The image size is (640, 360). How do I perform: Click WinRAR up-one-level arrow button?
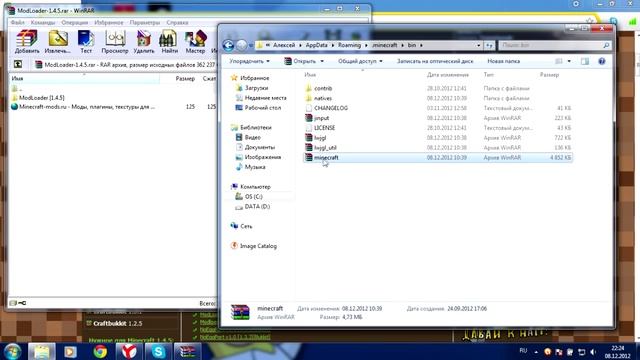point(18,64)
